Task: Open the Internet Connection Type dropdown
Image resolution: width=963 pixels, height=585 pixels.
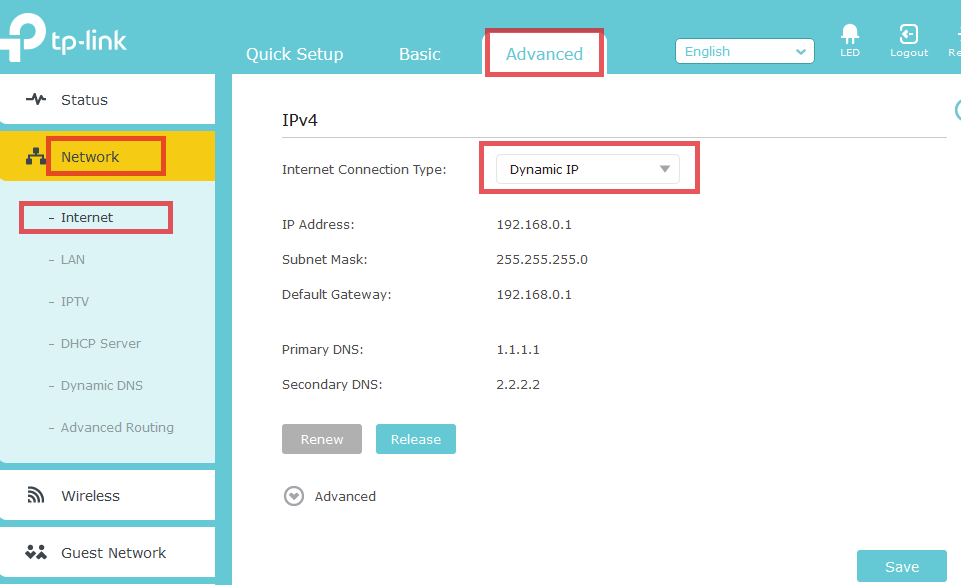Action: pyautogui.click(x=588, y=168)
